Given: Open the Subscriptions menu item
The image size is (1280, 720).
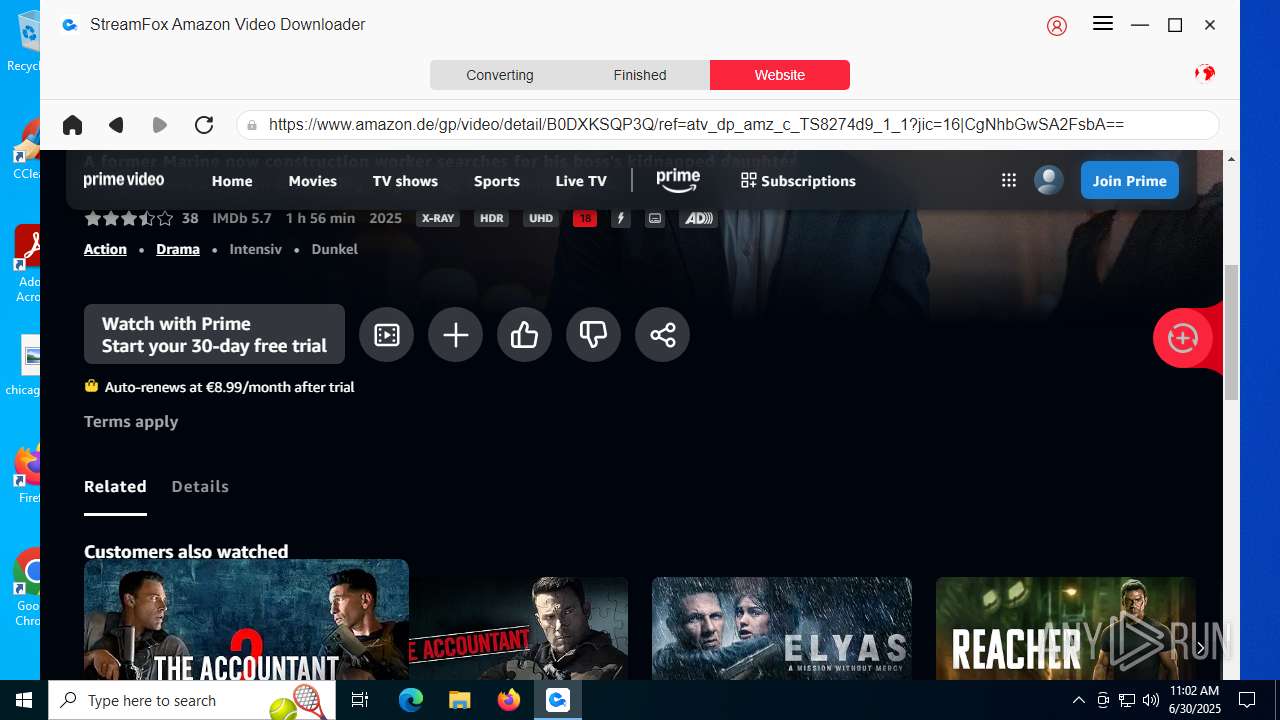Looking at the screenshot, I should pos(798,181).
